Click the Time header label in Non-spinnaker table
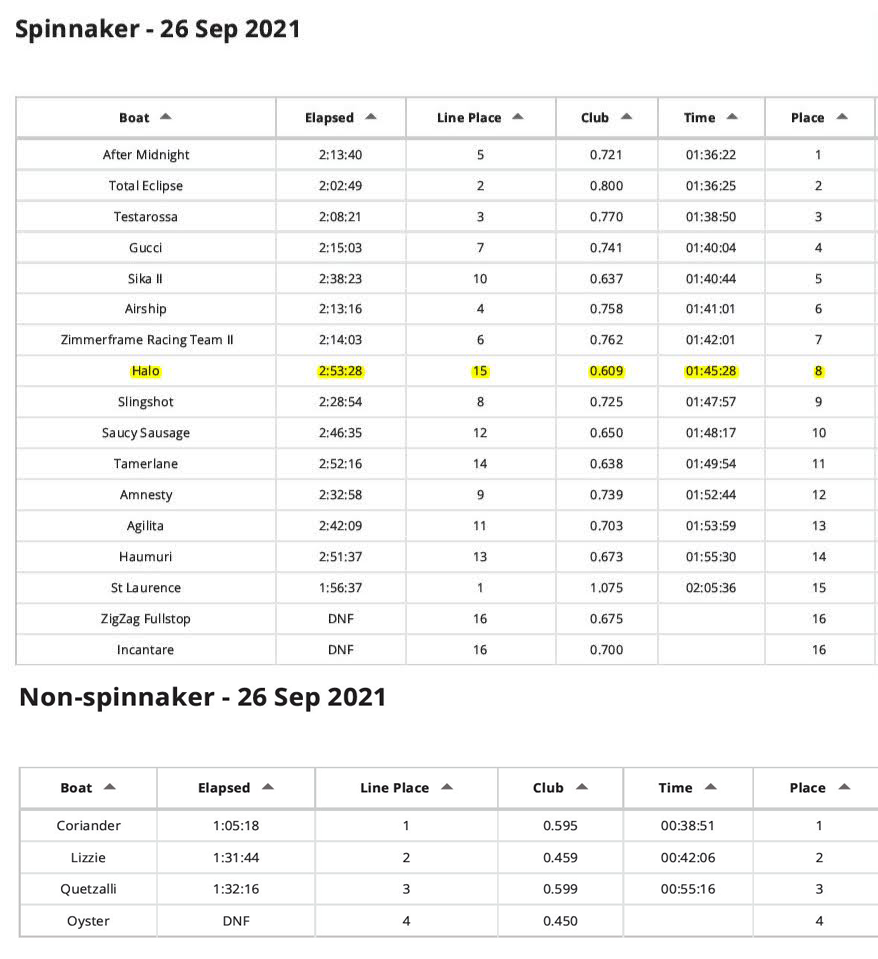The height and width of the screenshot is (959, 878). tap(675, 788)
